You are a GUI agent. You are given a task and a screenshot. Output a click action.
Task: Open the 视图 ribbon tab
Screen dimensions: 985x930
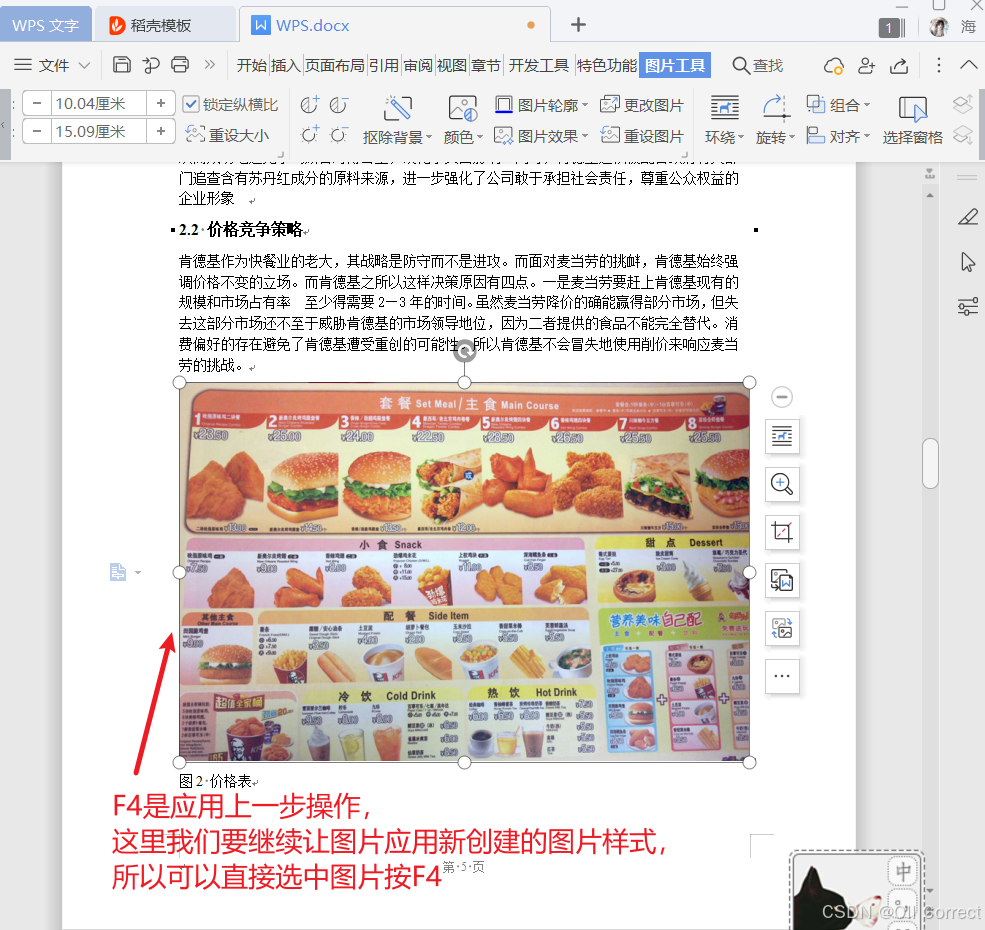(452, 65)
